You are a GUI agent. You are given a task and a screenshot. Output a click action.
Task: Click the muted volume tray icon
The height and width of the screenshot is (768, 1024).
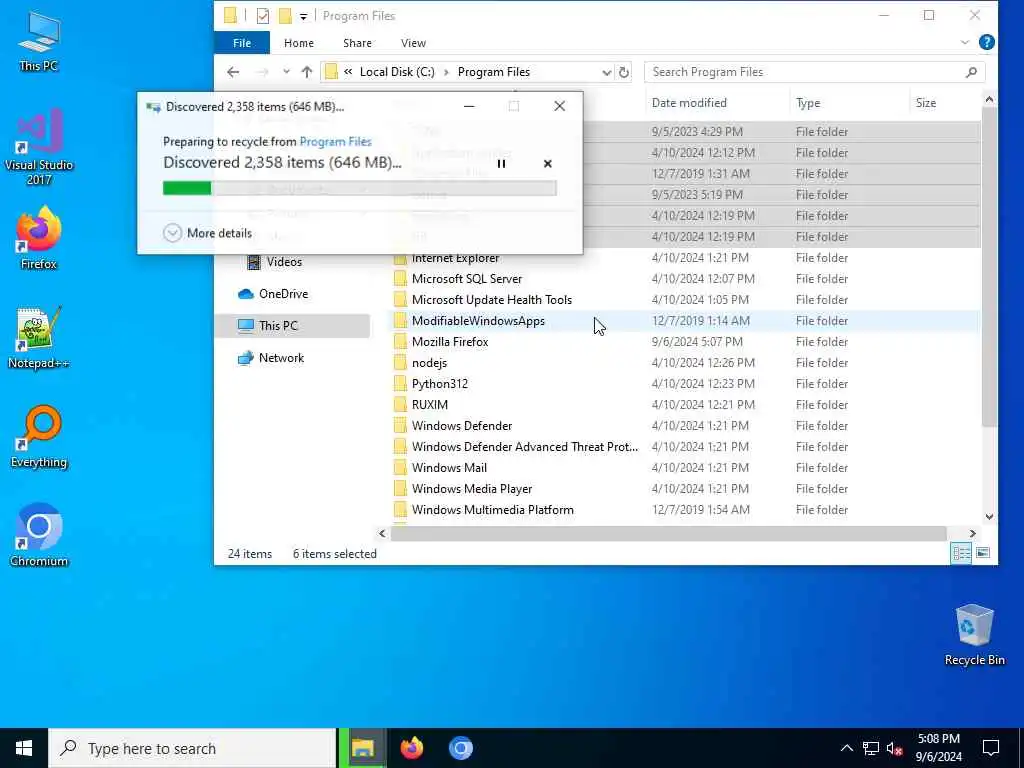pos(895,748)
